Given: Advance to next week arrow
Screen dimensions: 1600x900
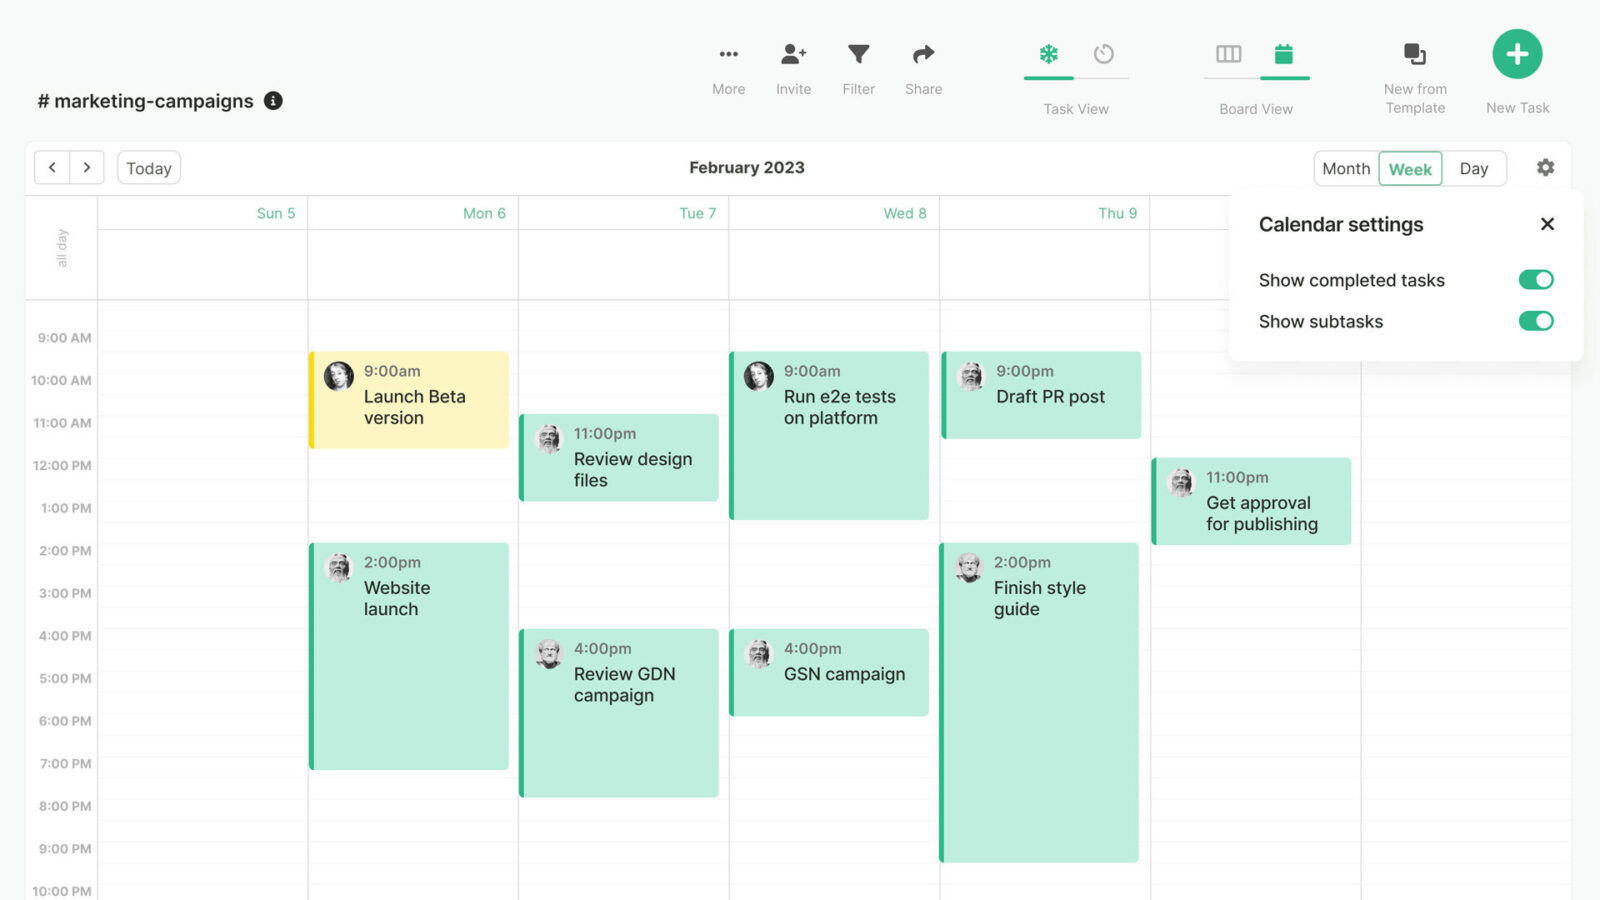Looking at the screenshot, I should 87,168.
